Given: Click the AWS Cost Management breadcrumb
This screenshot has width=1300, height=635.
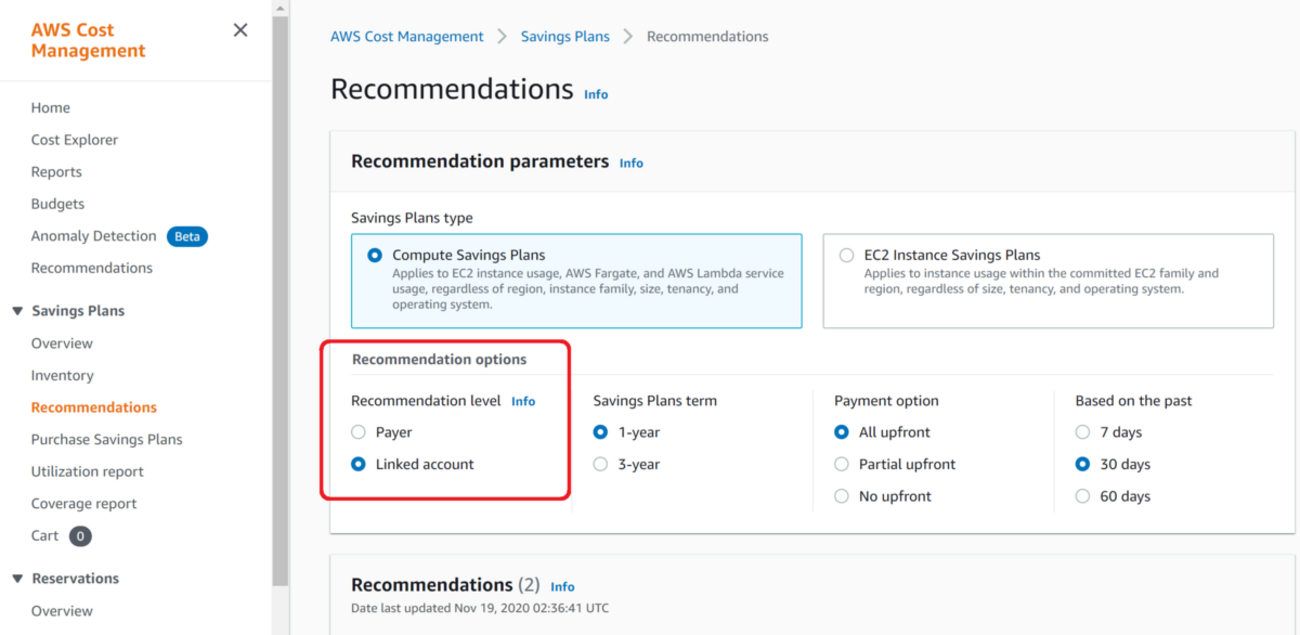Looking at the screenshot, I should click(407, 36).
